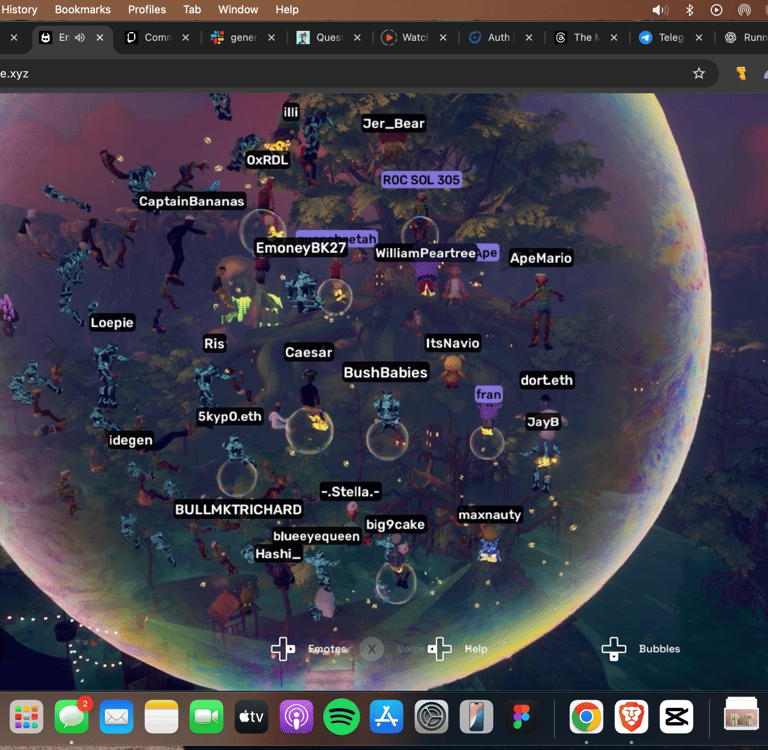This screenshot has width=768, height=750.
Task: Open Apple TV from the Dock
Action: [251, 717]
